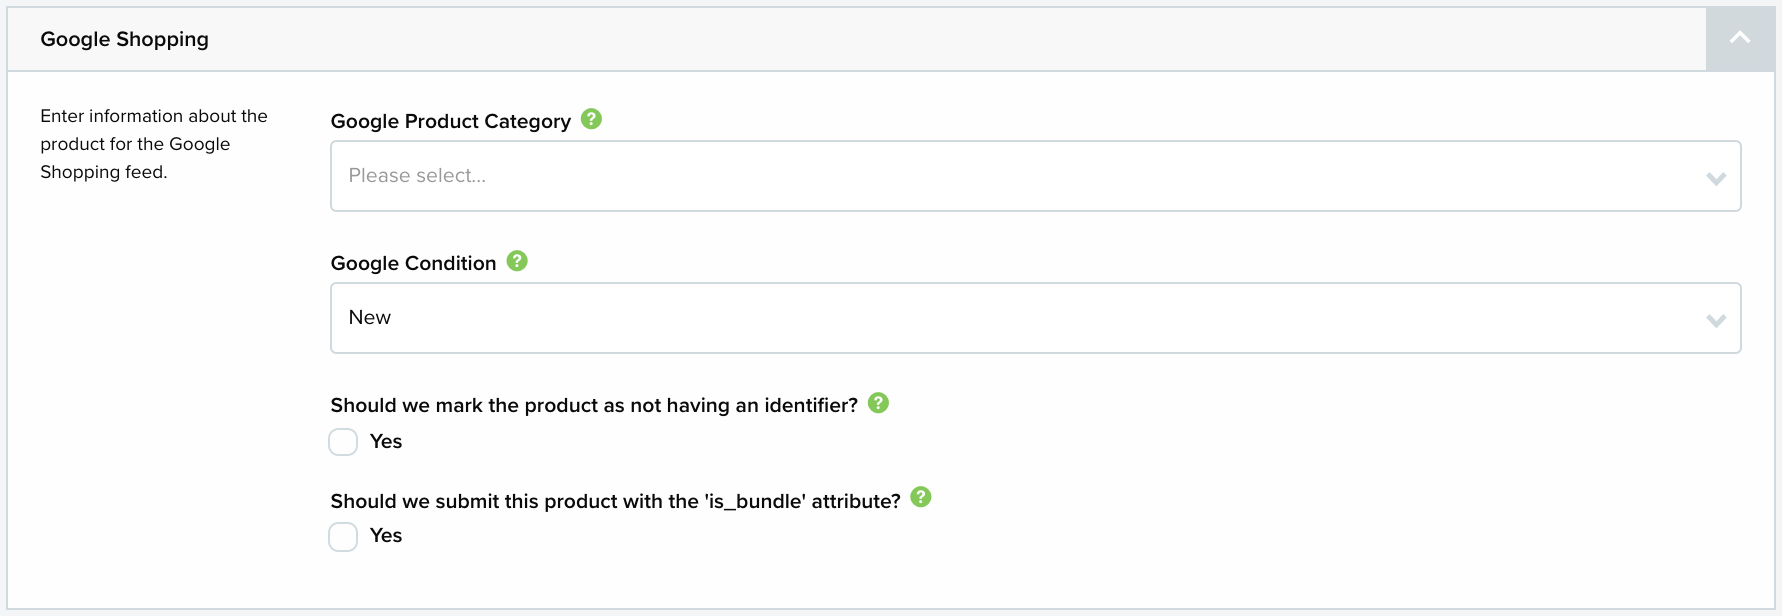
Task: Click the 'Should we mark the product' question text
Action: (594, 405)
